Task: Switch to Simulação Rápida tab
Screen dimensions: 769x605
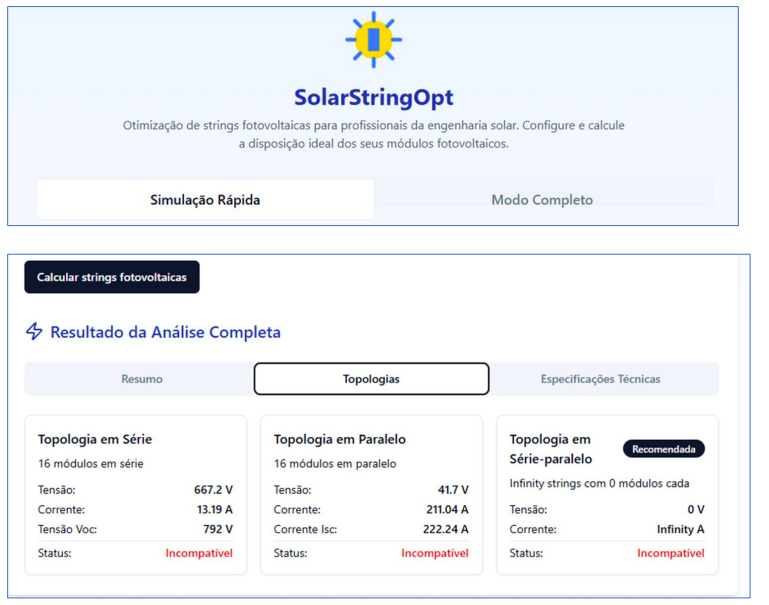Action: [205, 200]
